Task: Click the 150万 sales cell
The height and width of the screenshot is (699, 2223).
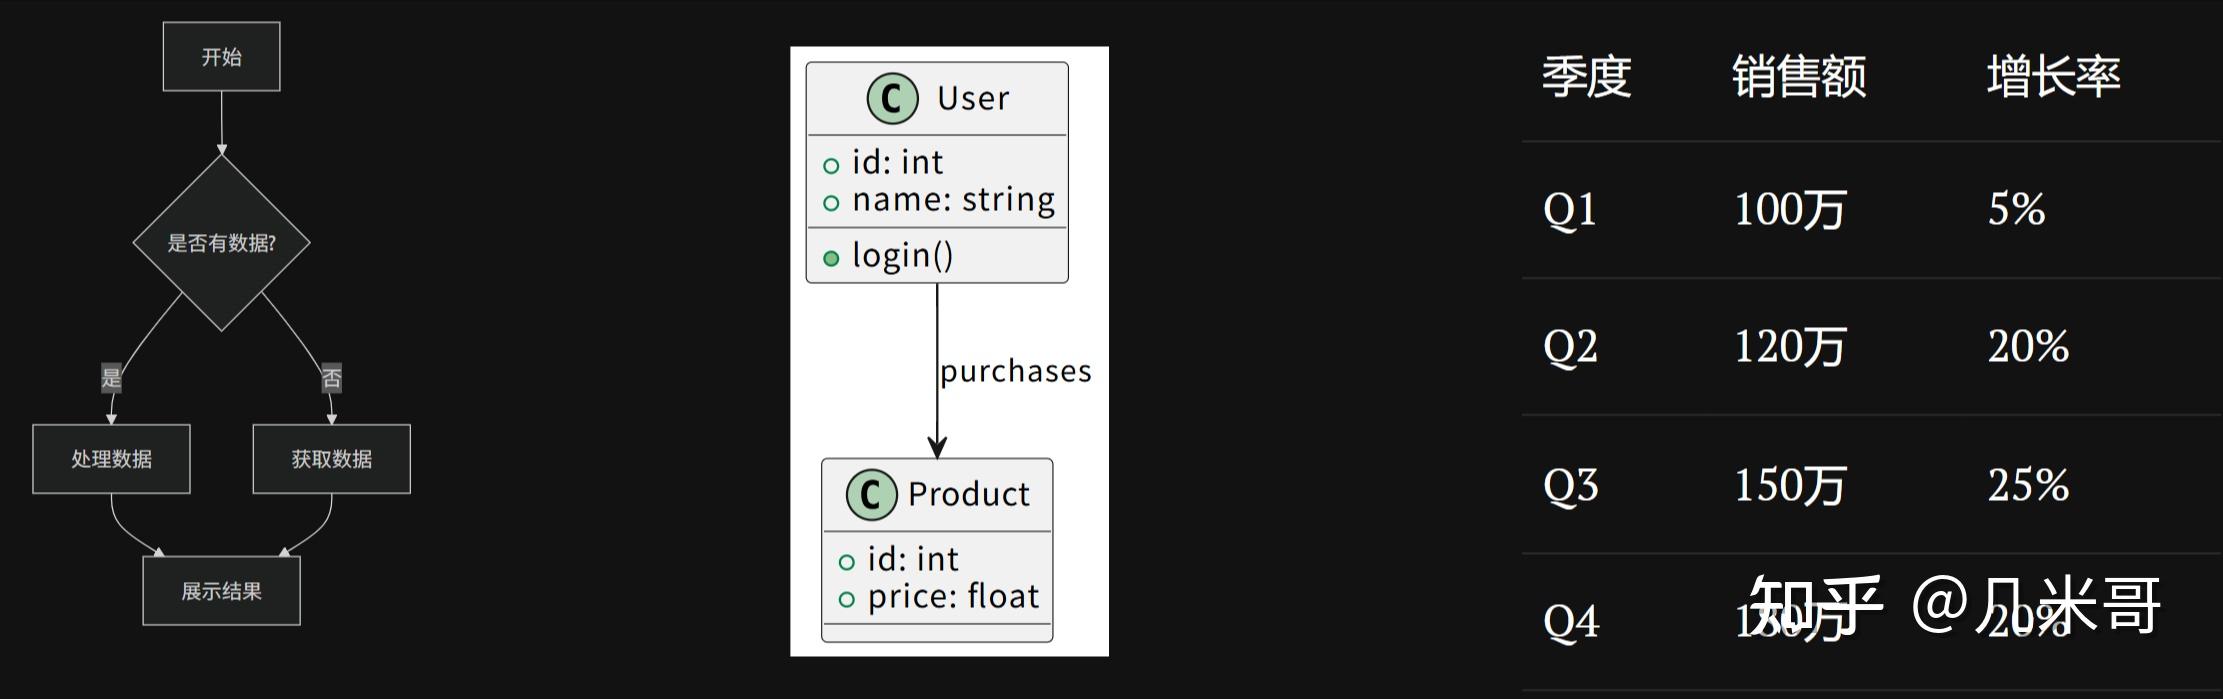Action: [x=1789, y=485]
